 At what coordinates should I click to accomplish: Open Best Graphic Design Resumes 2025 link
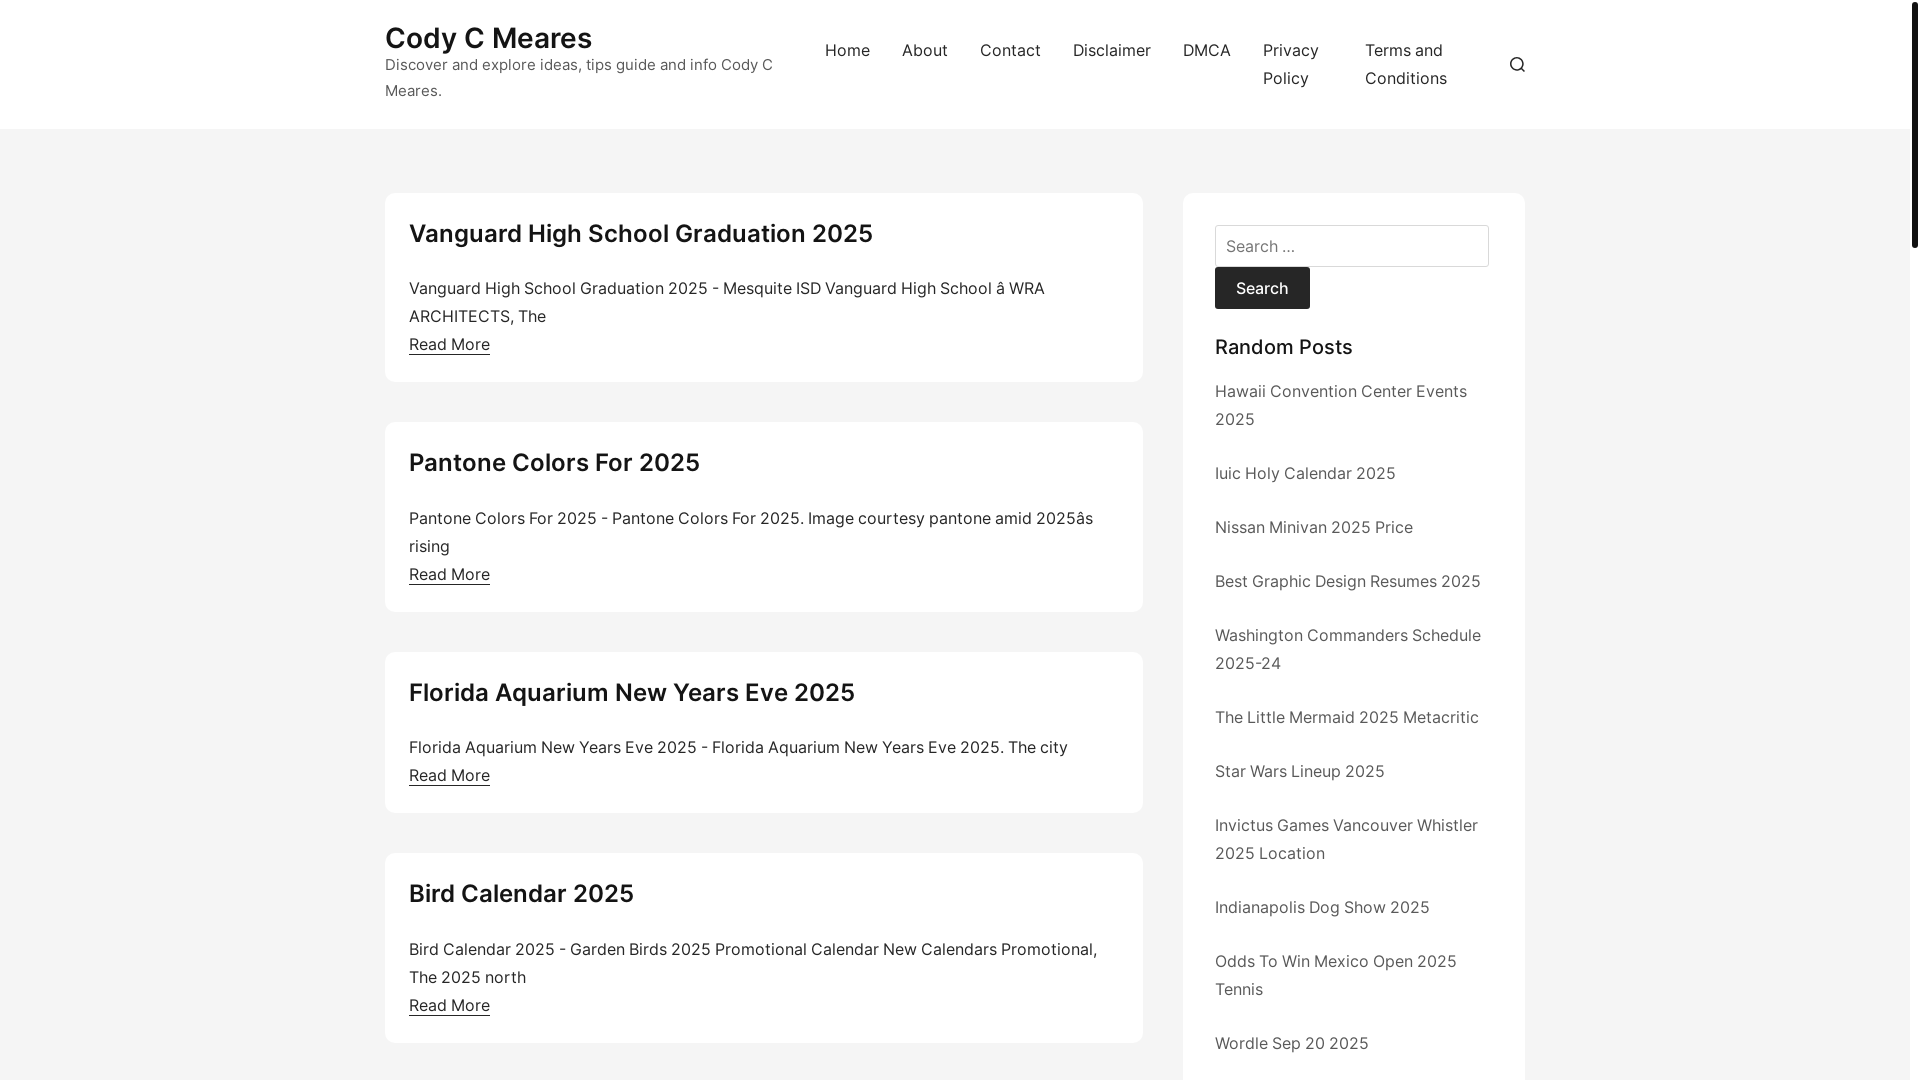(1347, 581)
